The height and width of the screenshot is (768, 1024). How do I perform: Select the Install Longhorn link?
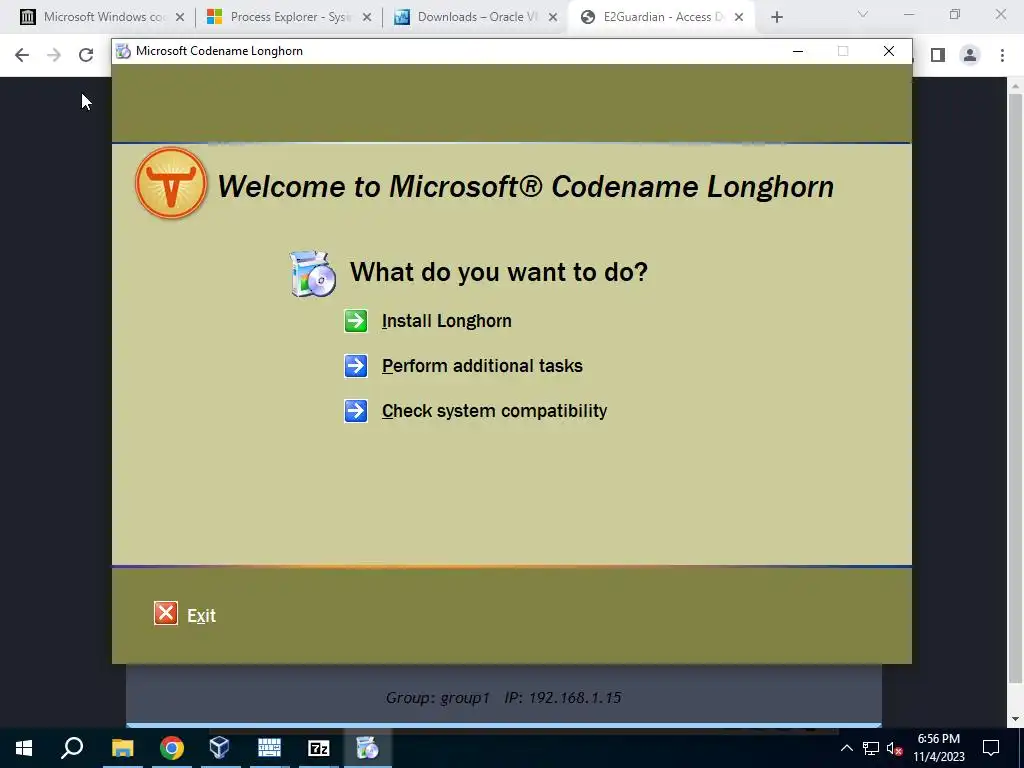point(447,321)
